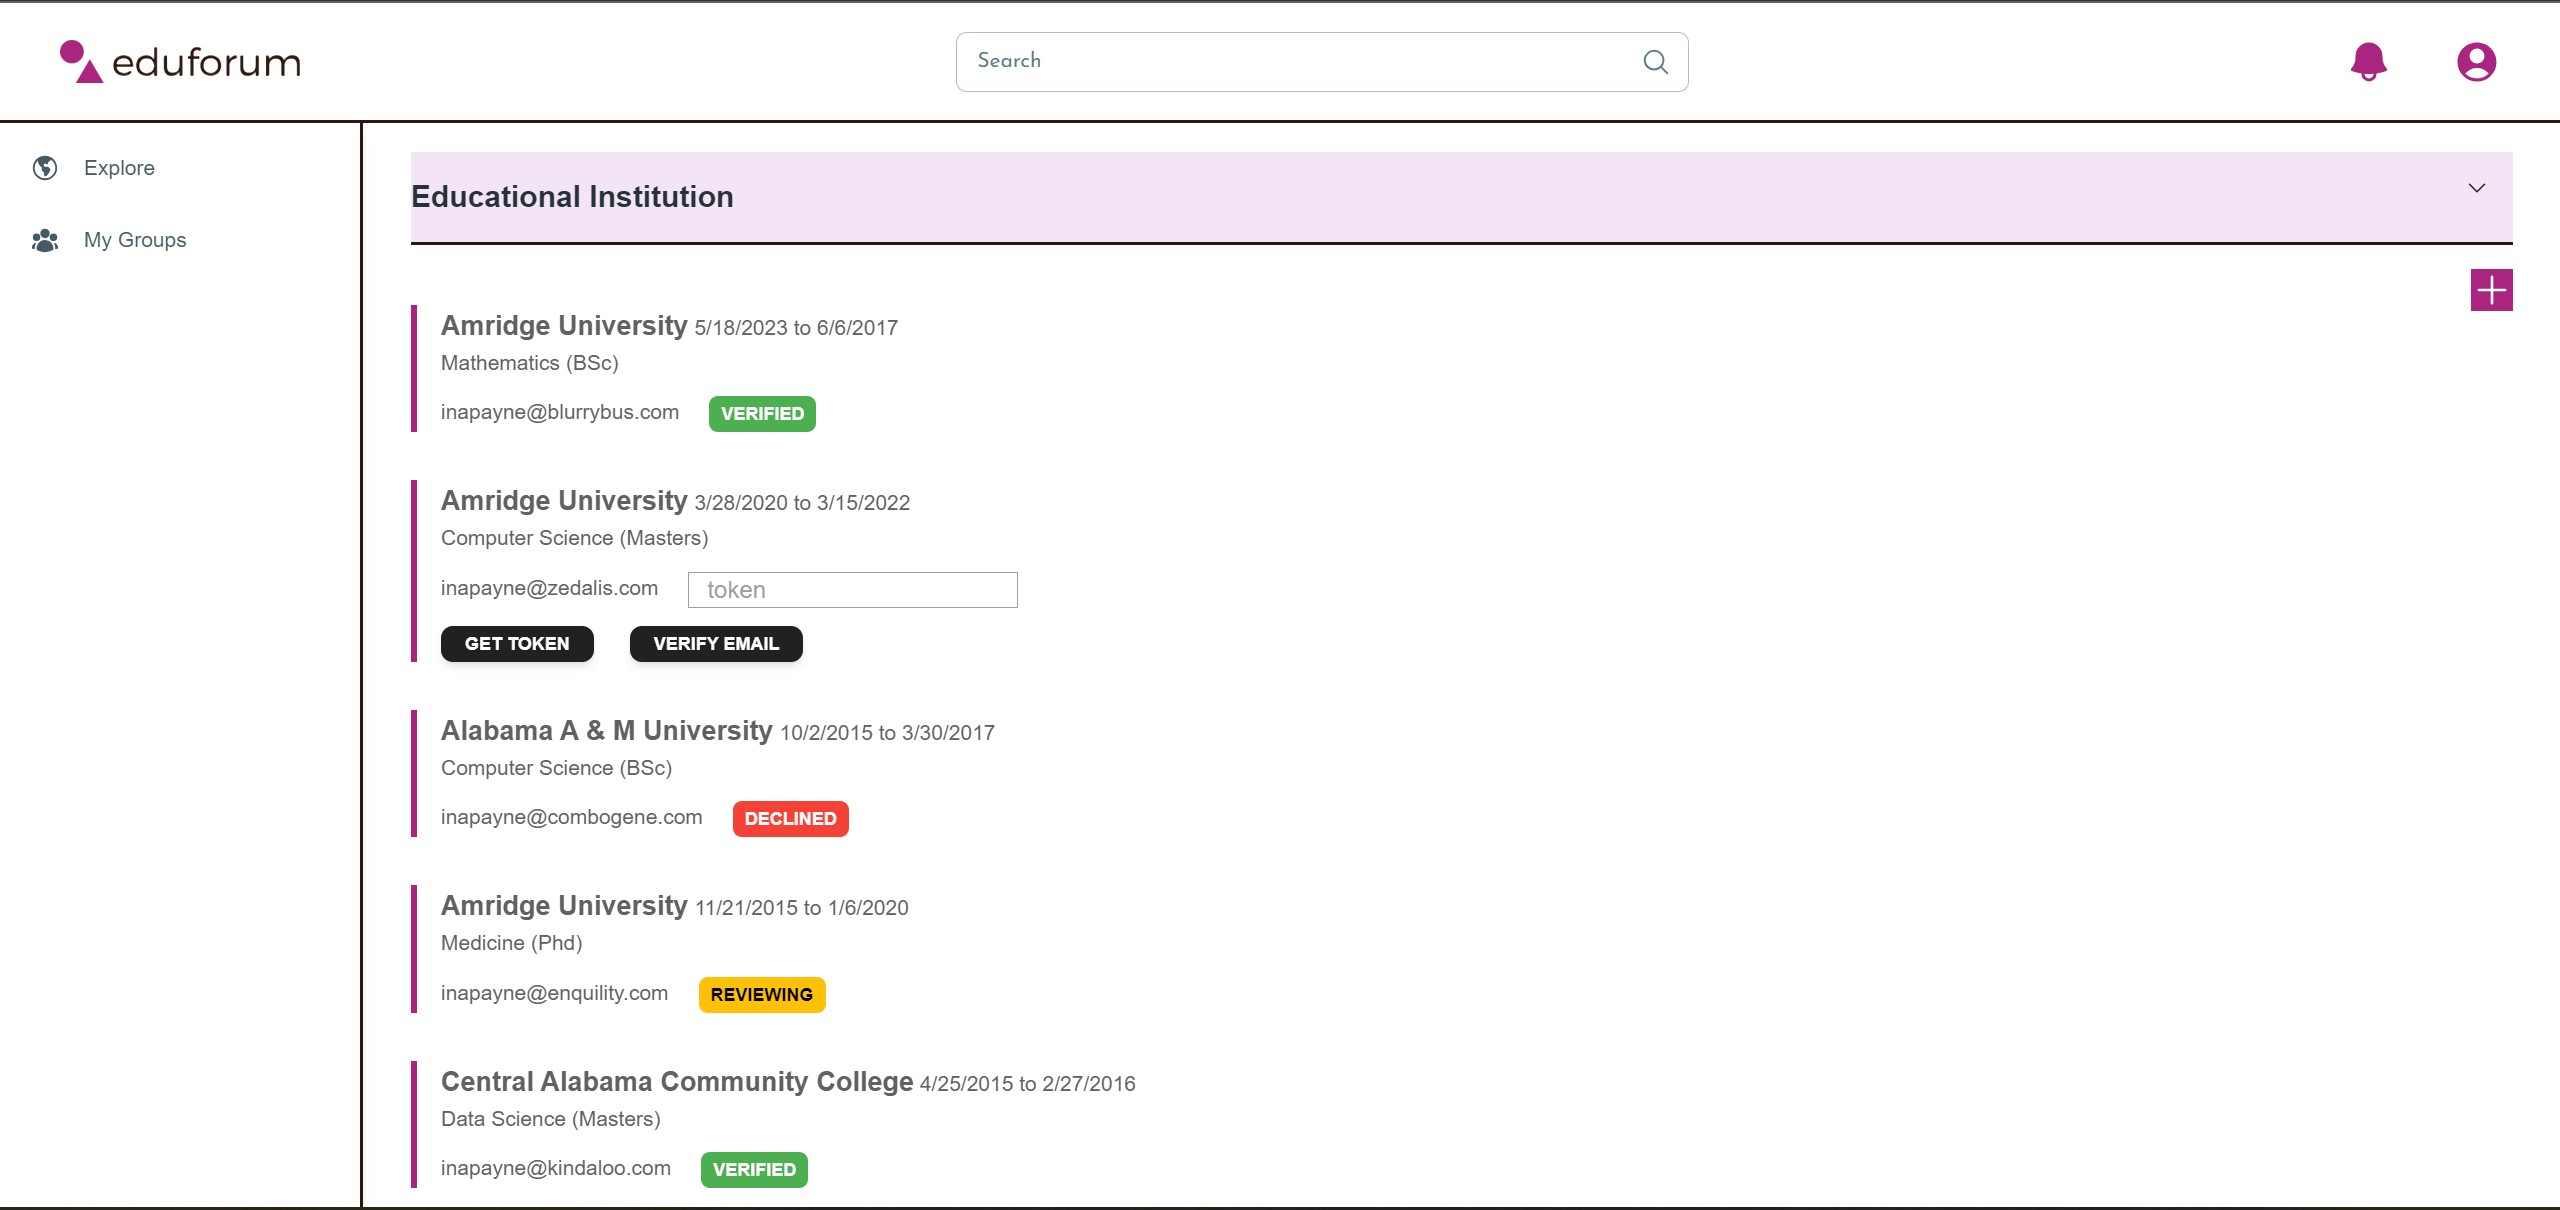
Task: Click the search magnifier icon
Action: click(x=1655, y=62)
